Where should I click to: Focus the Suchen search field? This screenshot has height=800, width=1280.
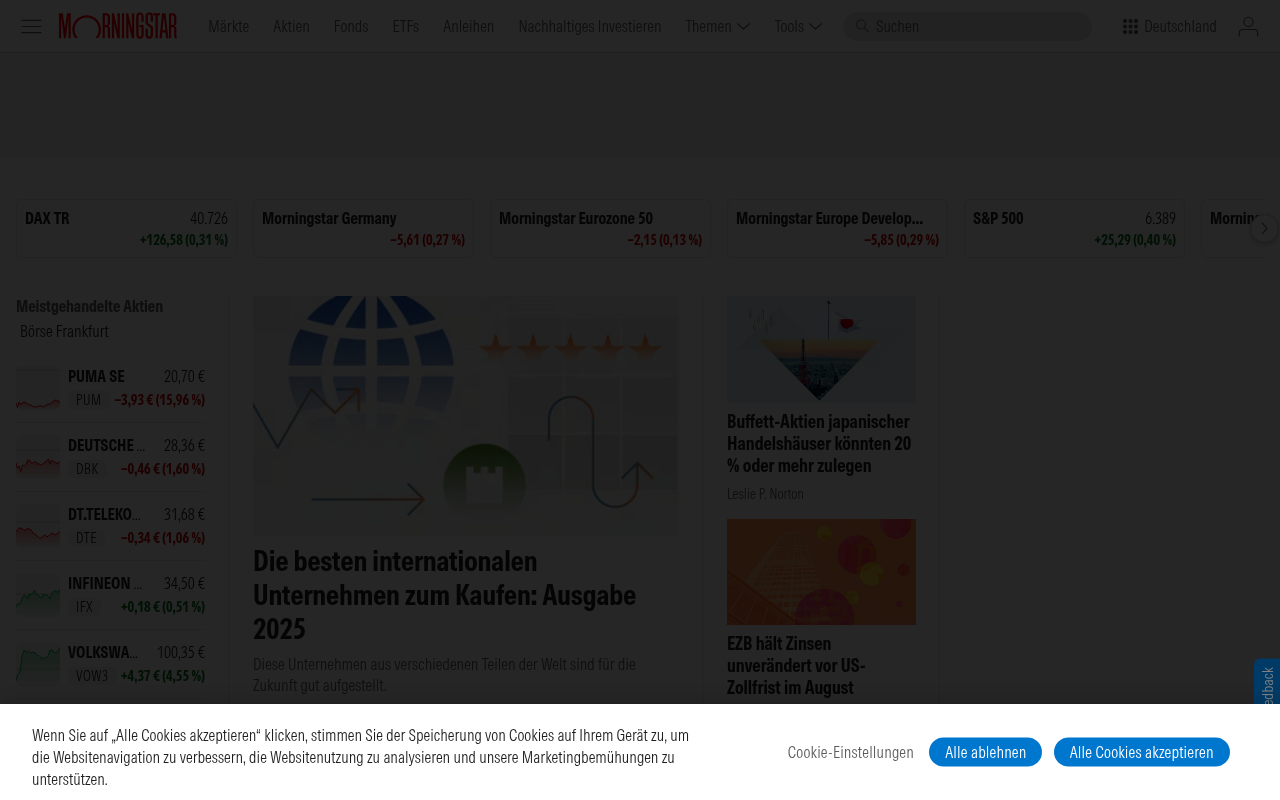pyautogui.click(x=968, y=26)
